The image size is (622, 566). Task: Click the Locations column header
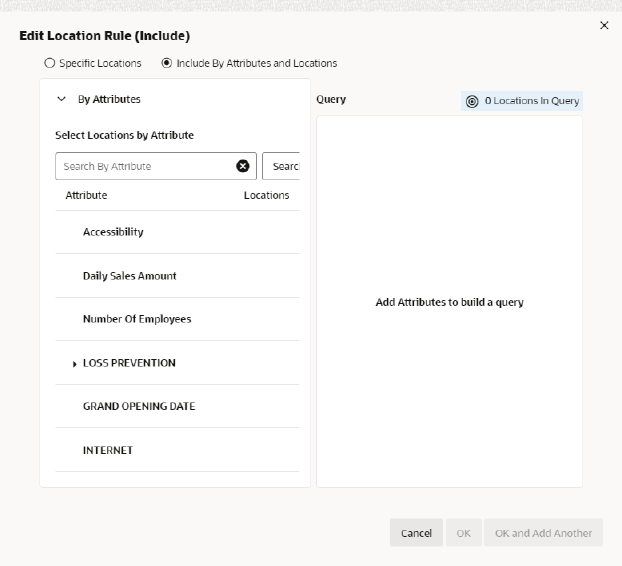point(266,195)
